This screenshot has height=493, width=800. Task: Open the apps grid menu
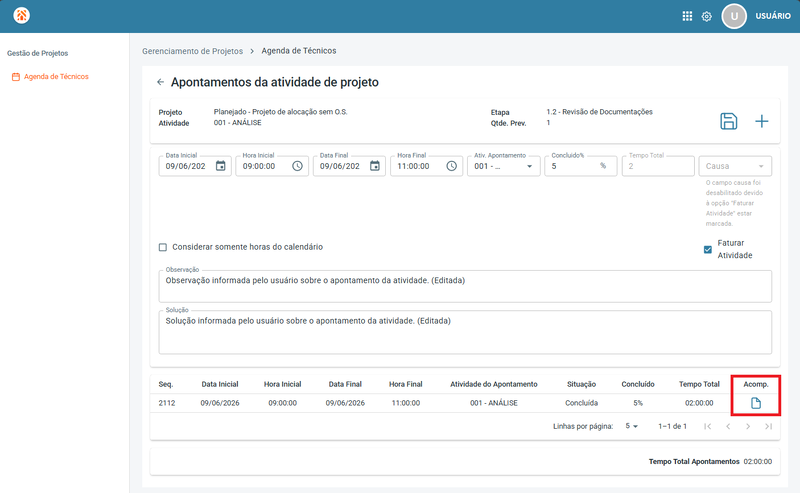[x=687, y=16]
